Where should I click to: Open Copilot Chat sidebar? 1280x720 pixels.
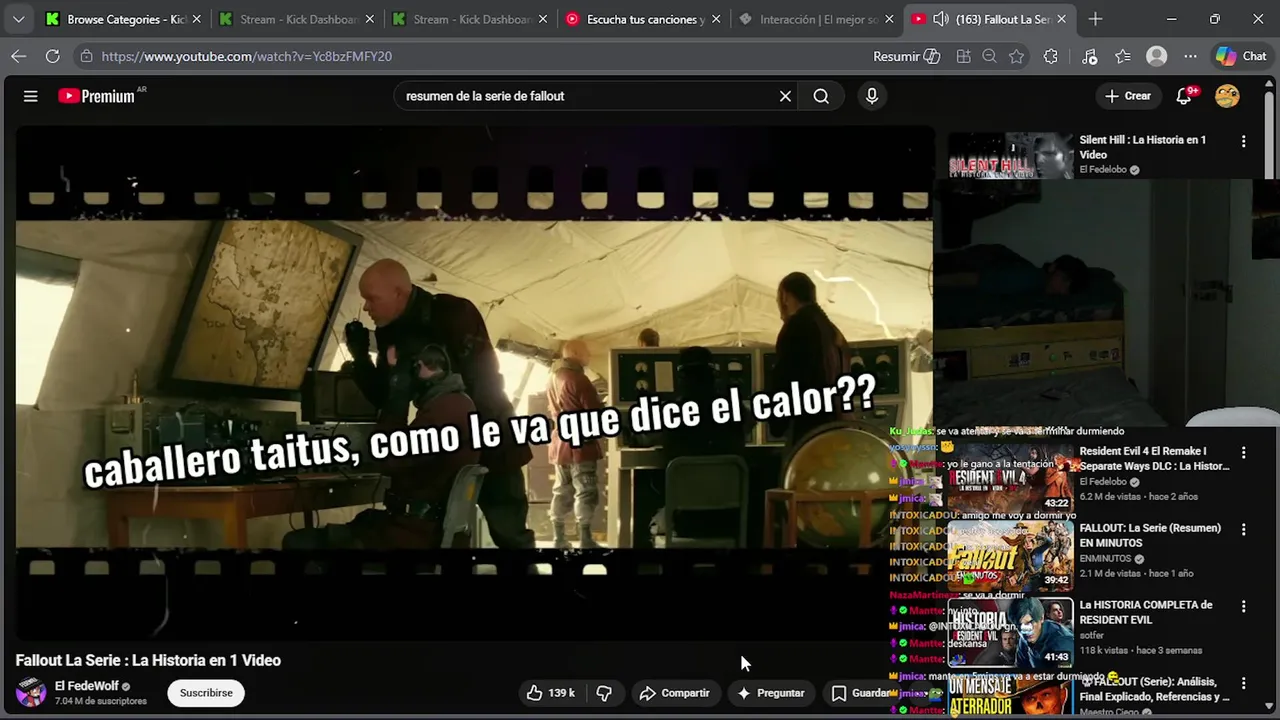click(x=1241, y=56)
